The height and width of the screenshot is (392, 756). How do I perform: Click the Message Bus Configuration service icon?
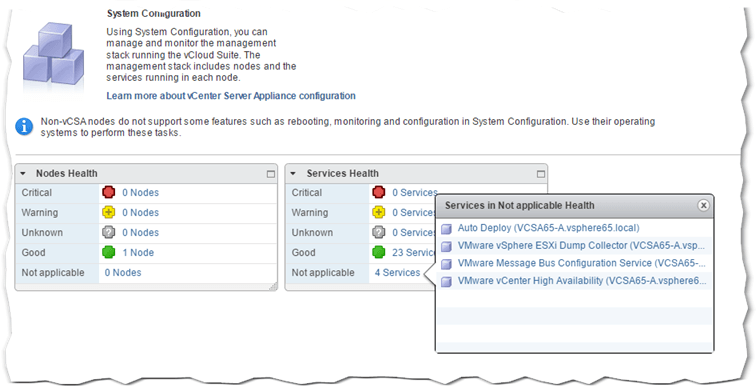(x=446, y=264)
